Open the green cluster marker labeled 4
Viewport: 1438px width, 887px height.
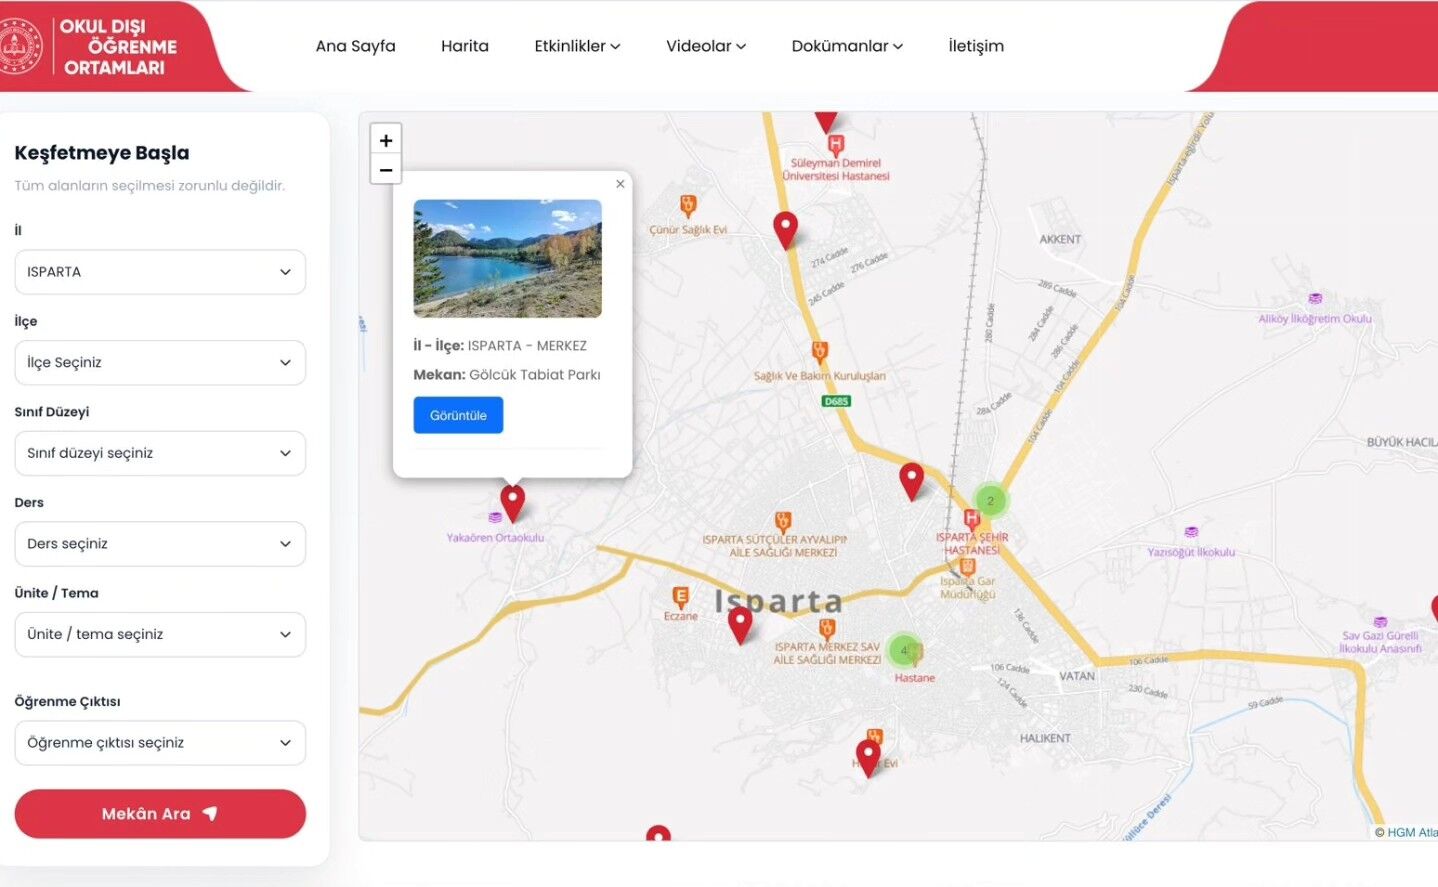coord(905,651)
